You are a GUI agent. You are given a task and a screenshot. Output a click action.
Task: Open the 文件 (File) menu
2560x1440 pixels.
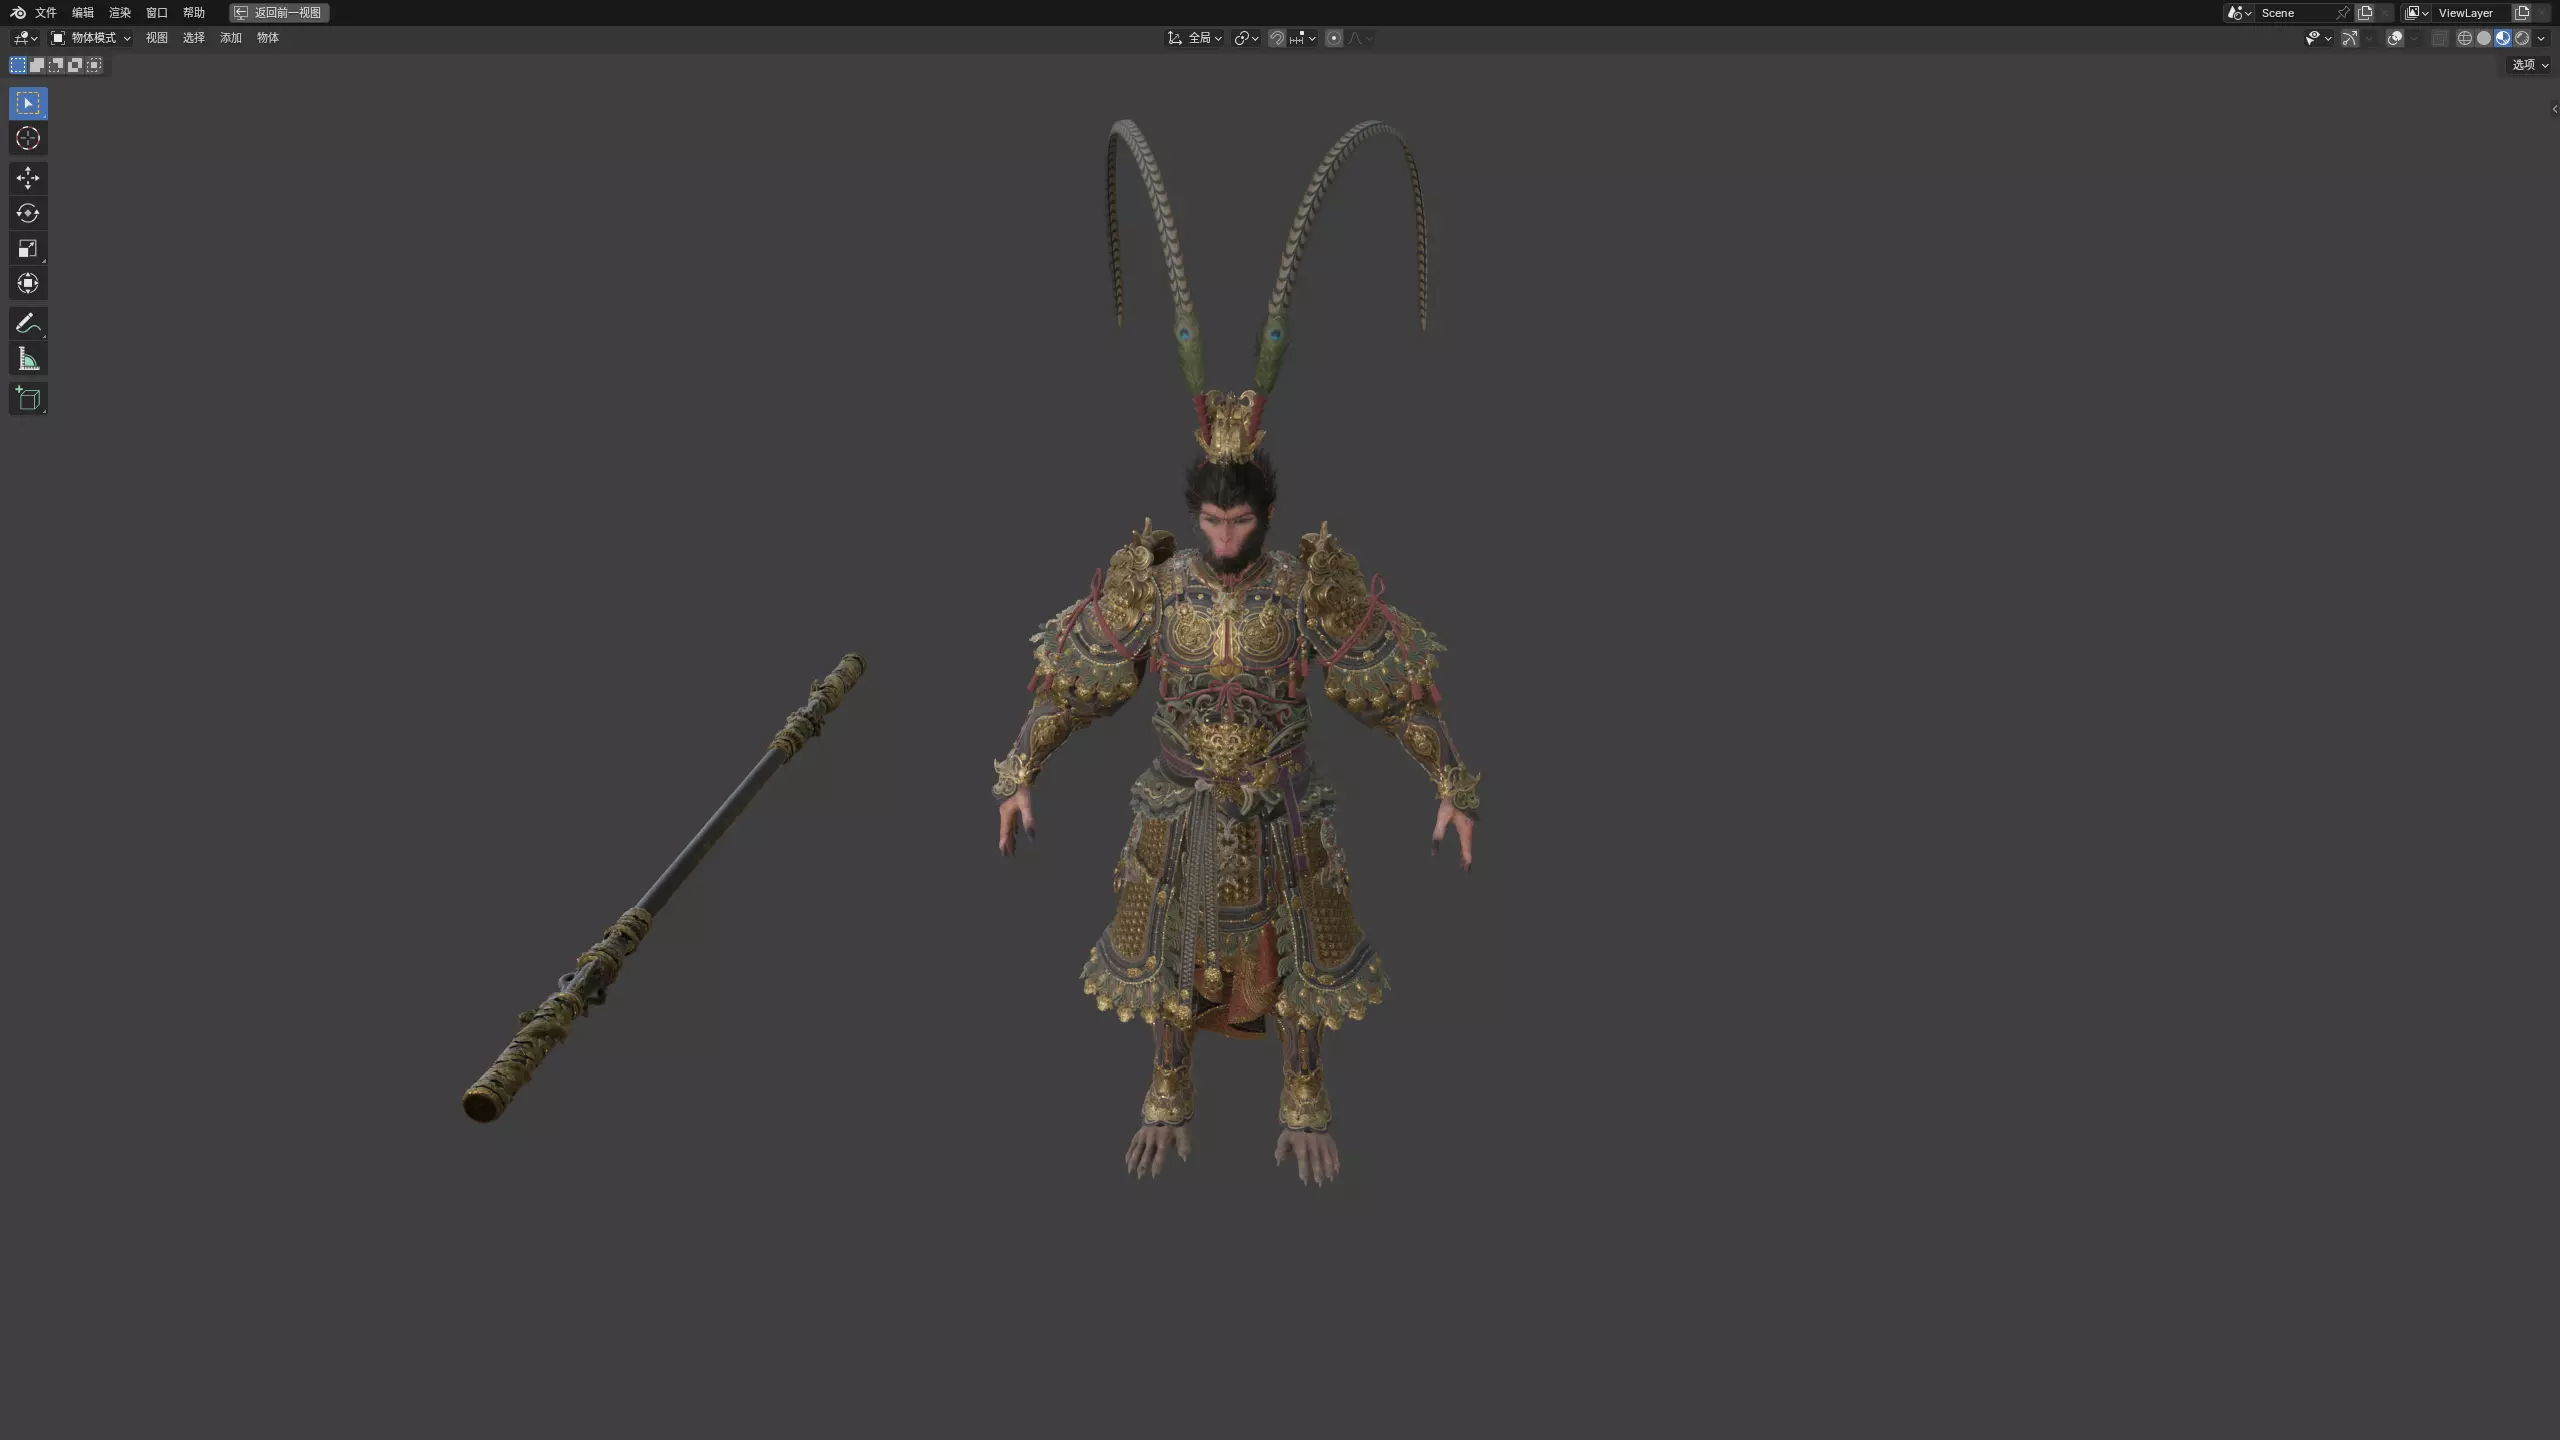46,13
